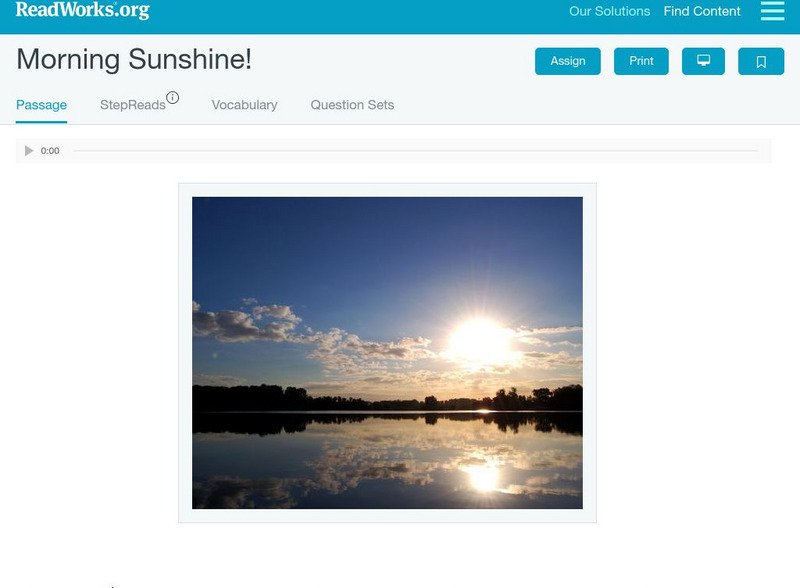This screenshot has width=800, height=588.
Task: Click the StepReads info circle icon
Action: click(172, 97)
